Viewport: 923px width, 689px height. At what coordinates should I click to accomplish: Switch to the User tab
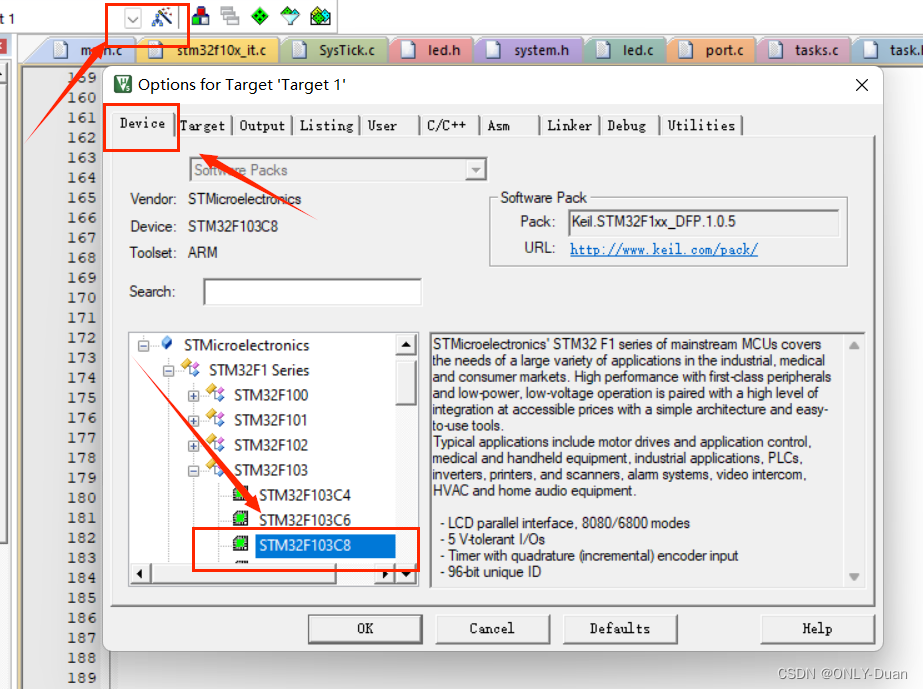click(x=389, y=126)
